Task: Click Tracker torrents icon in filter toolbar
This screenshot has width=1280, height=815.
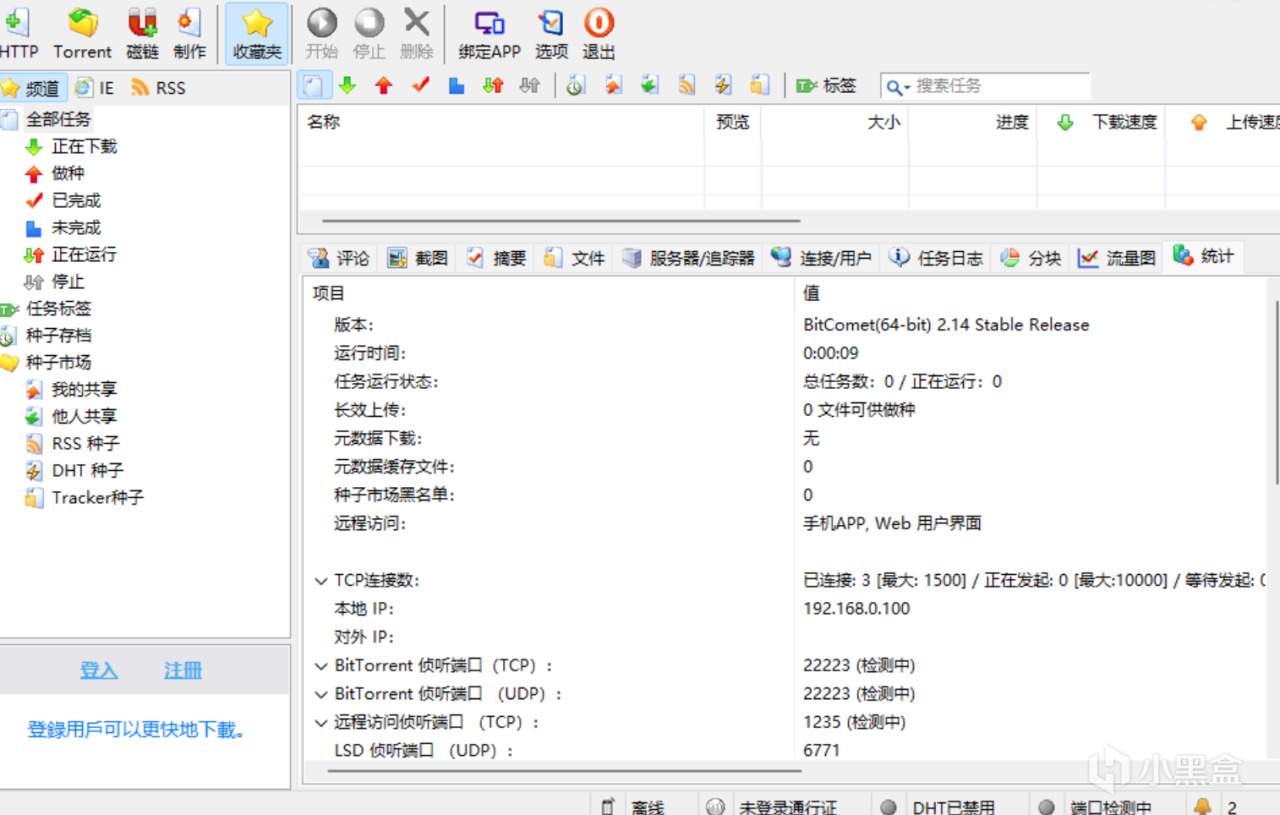Action: pos(761,86)
